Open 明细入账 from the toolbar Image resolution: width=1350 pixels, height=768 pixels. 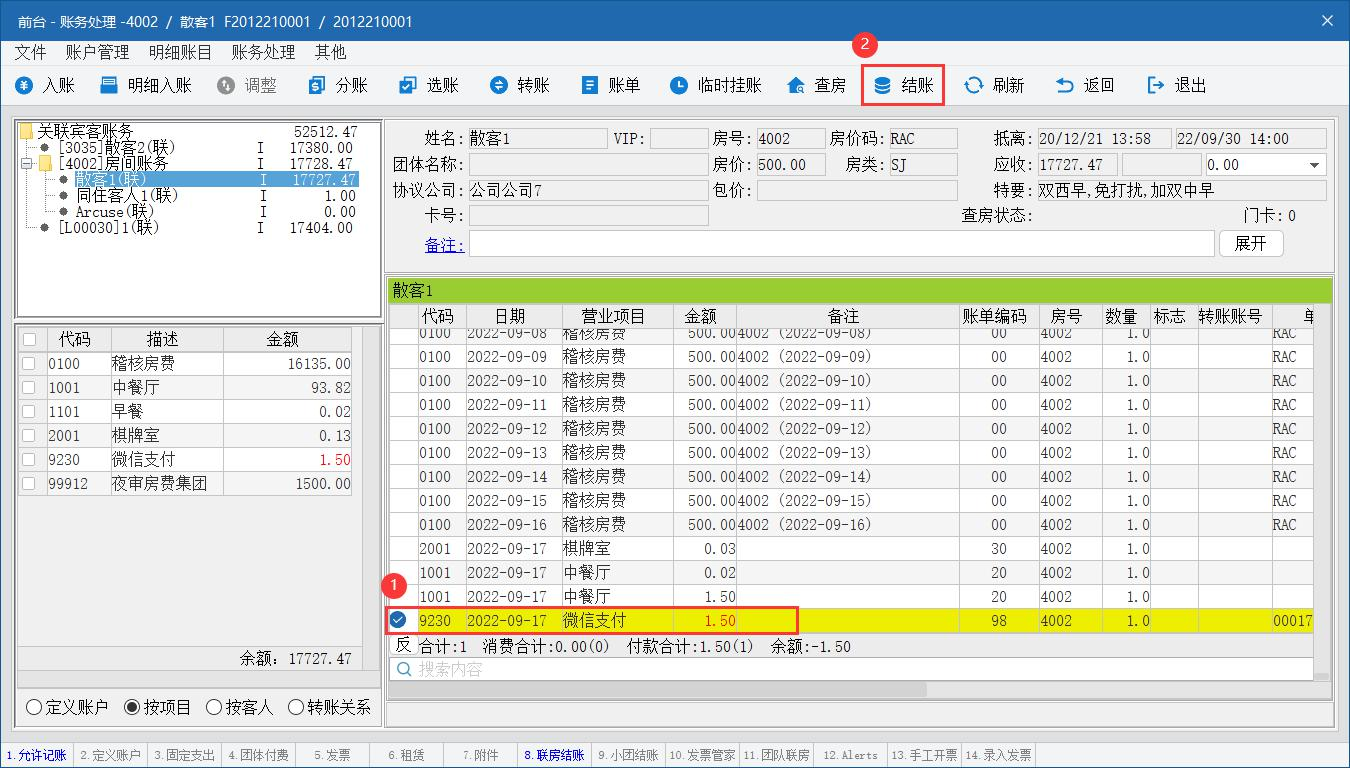(146, 86)
